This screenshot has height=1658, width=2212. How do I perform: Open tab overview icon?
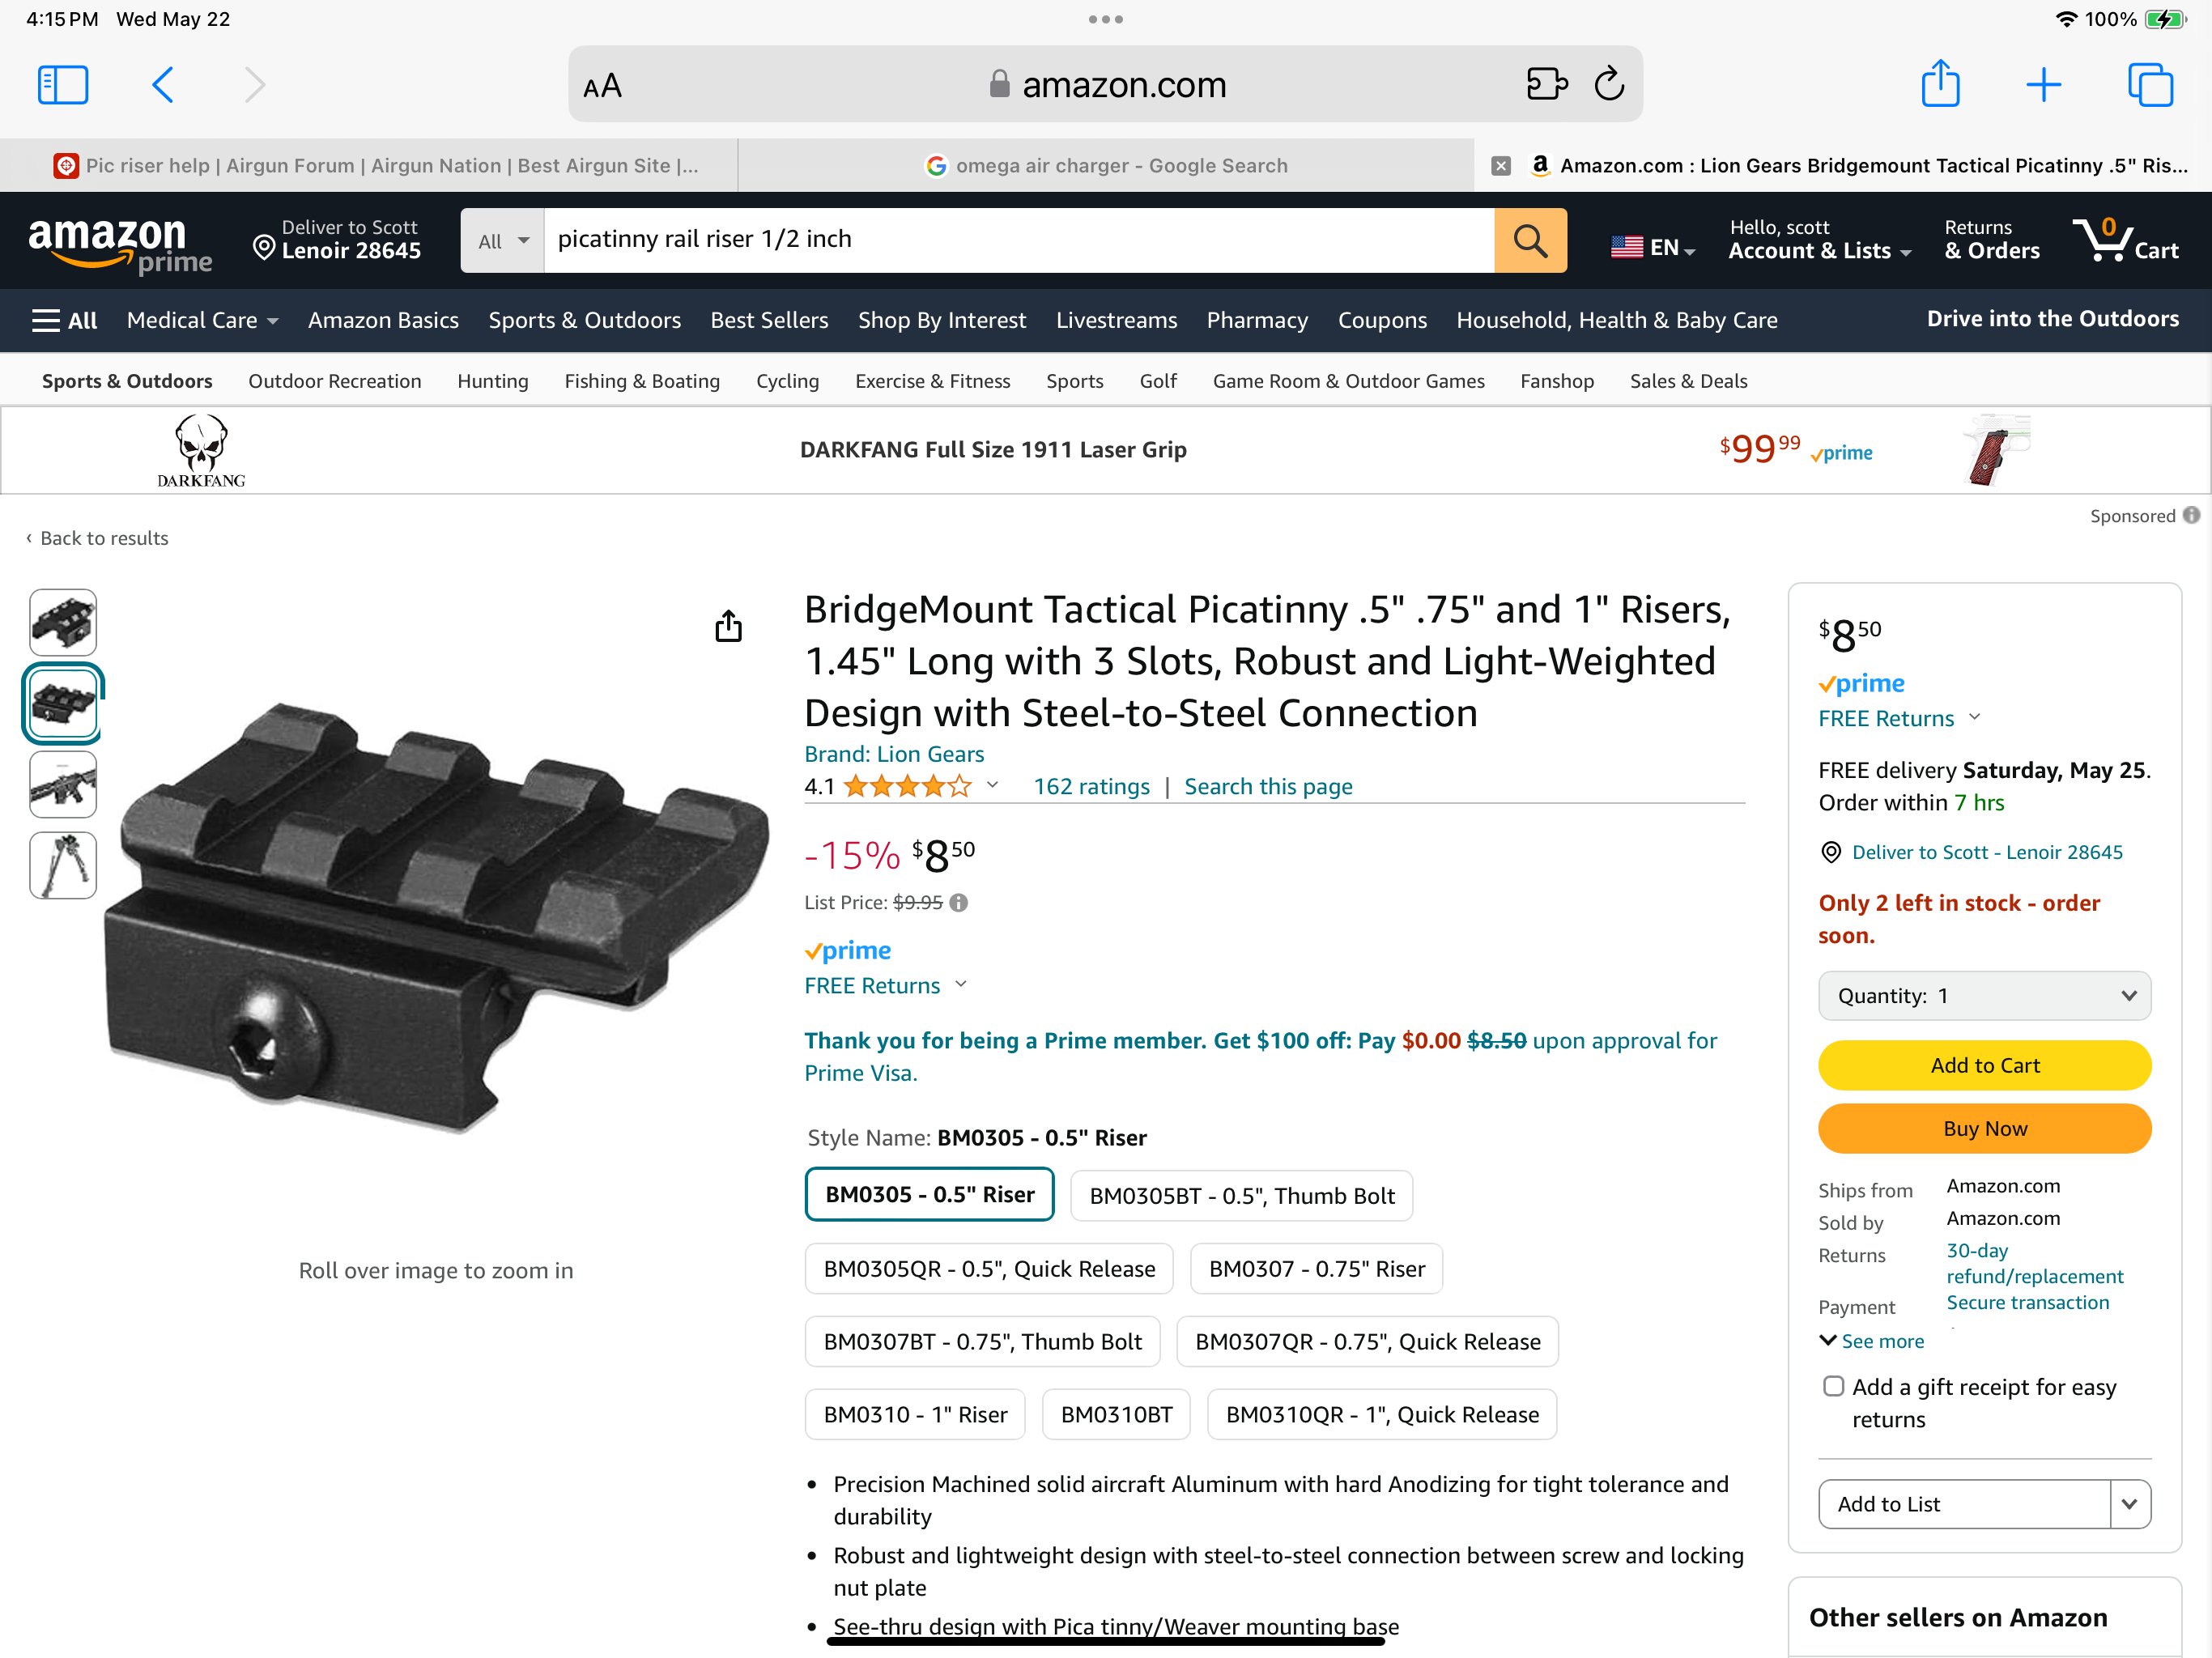pyautogui.click(x=2150, y=85)
